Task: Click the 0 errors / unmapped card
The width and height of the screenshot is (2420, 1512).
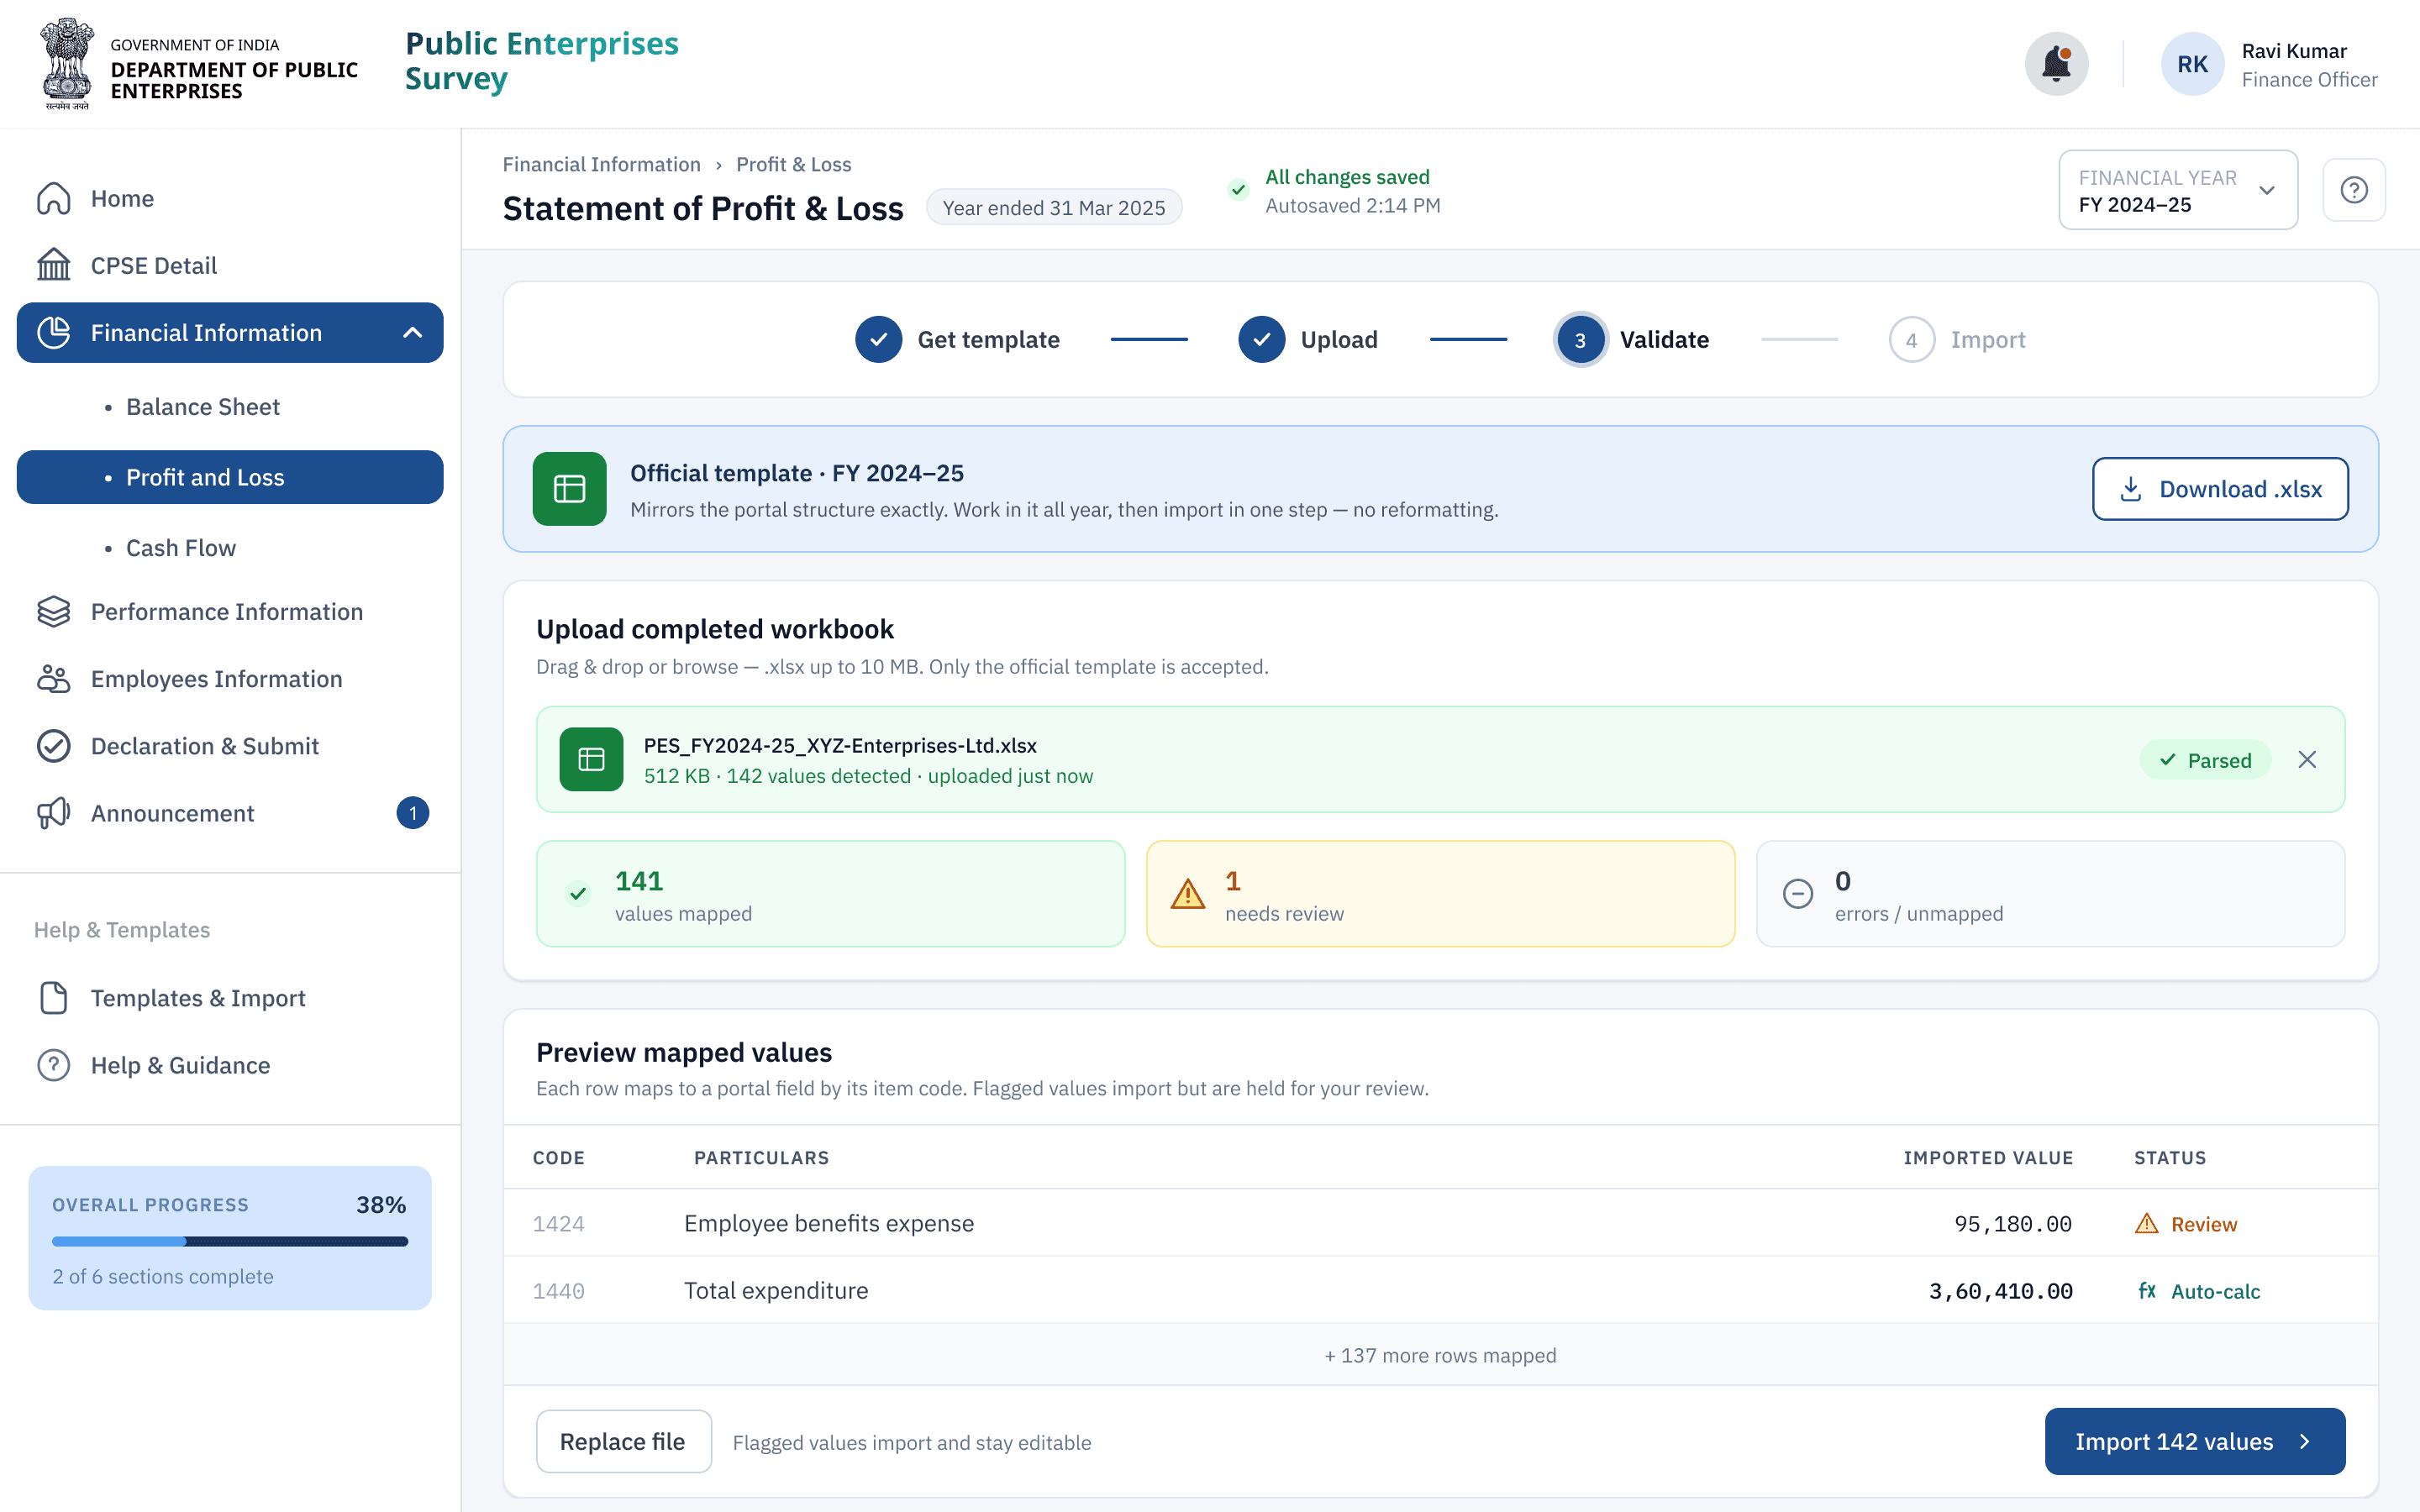Action: (x=2051, y=894)
